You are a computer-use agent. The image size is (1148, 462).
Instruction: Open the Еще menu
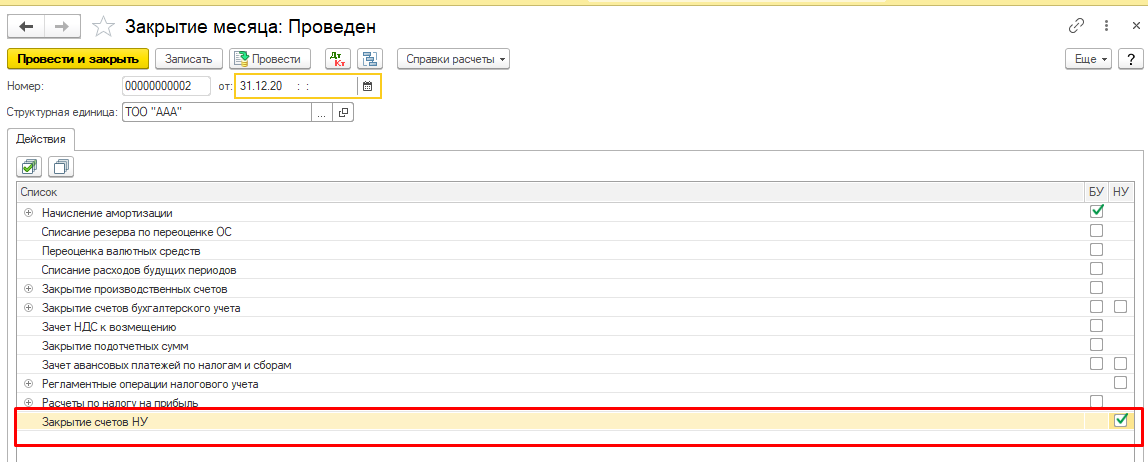[x=1089, y=59]
